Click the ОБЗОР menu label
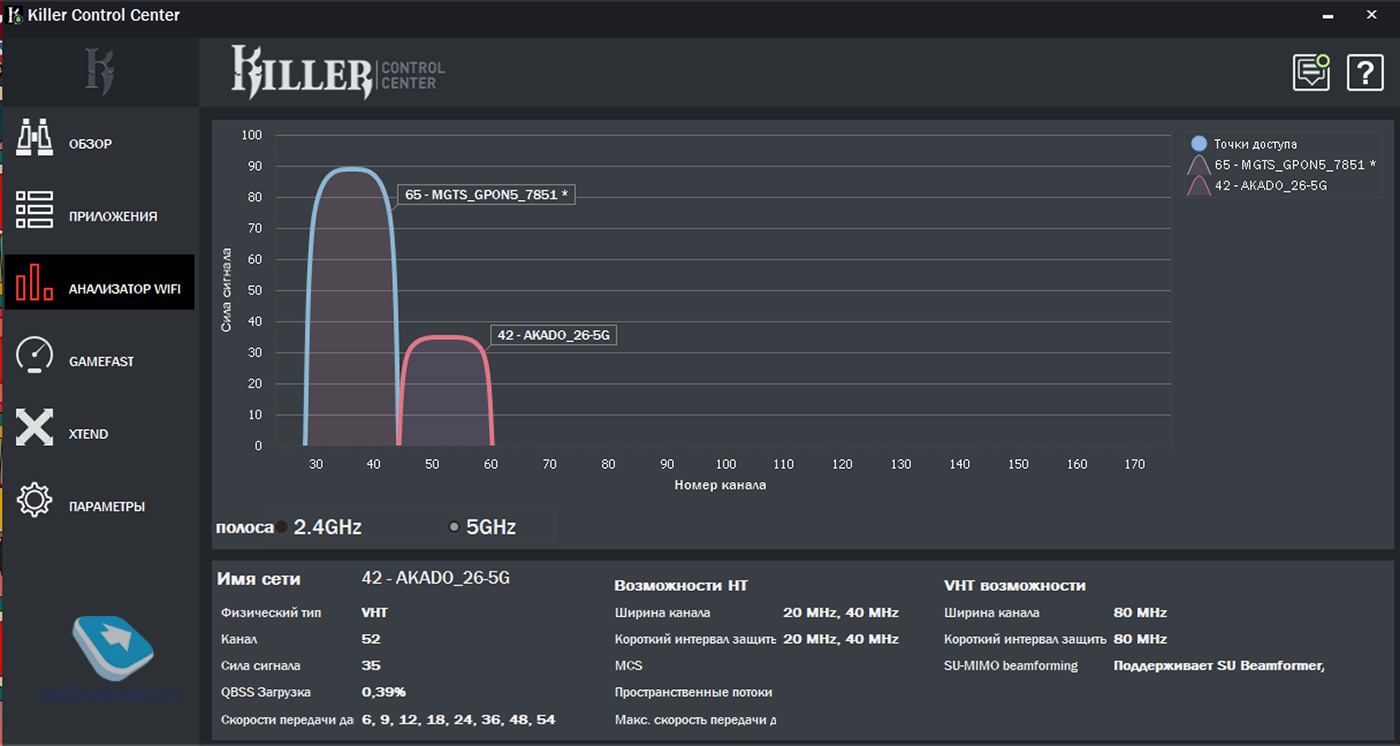 point(90,144)
